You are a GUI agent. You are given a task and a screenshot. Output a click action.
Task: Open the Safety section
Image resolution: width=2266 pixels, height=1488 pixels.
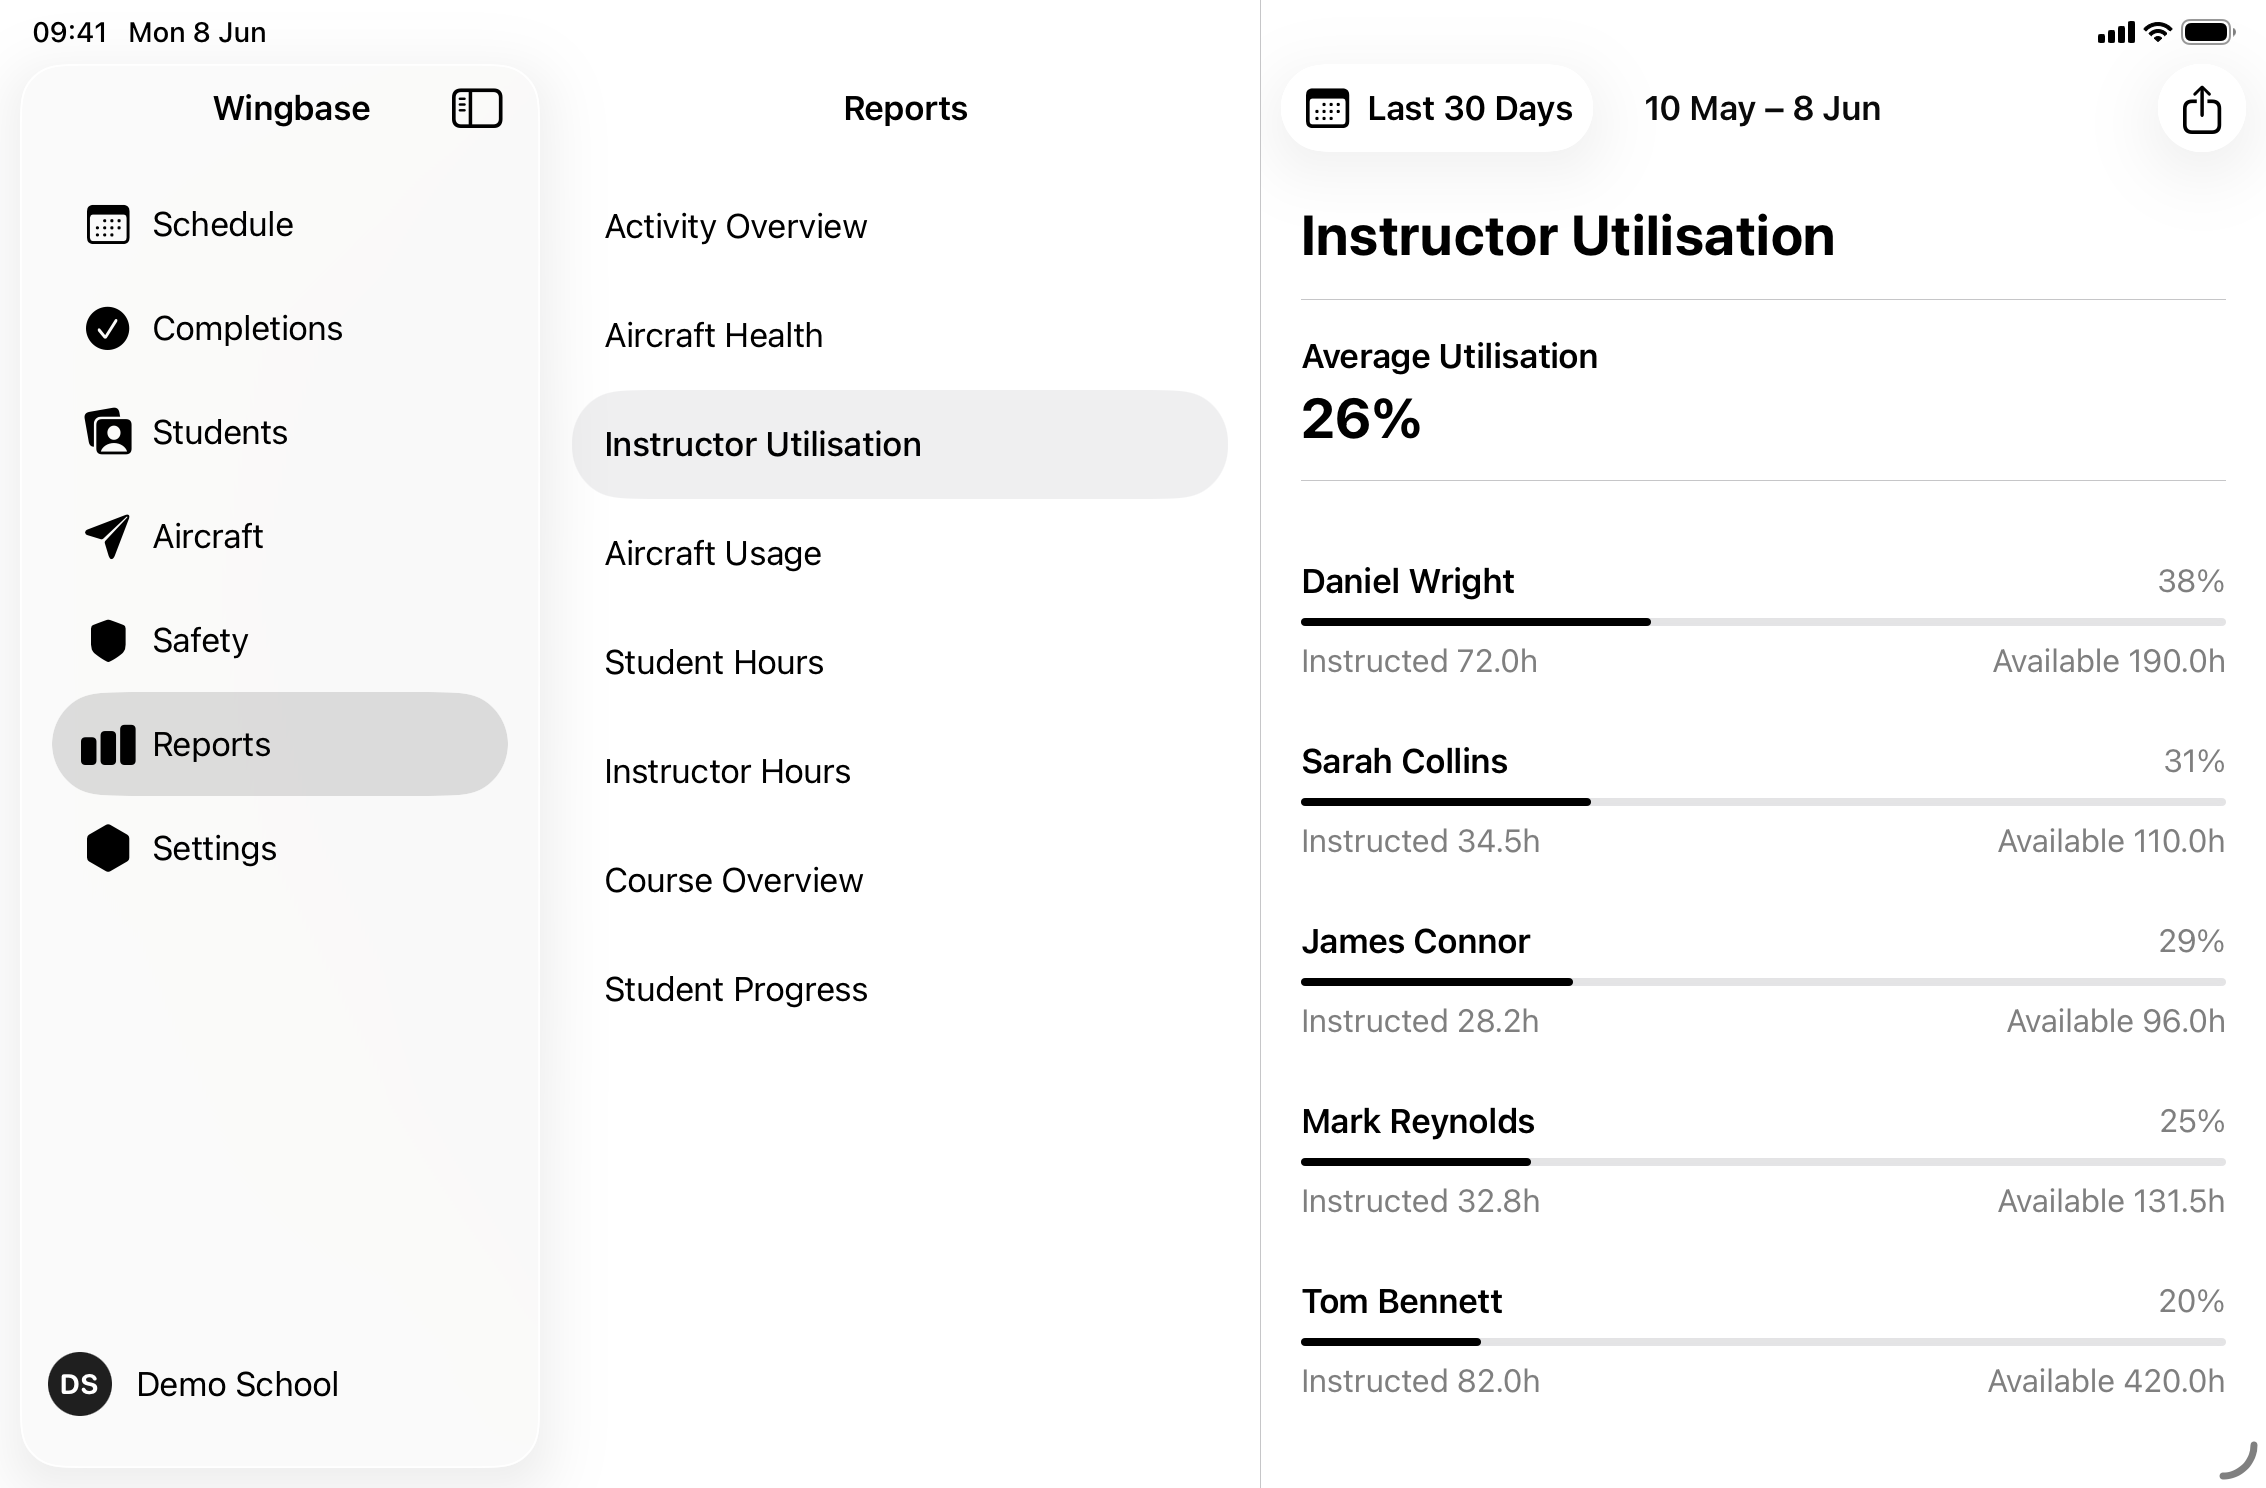click(280, 640)
